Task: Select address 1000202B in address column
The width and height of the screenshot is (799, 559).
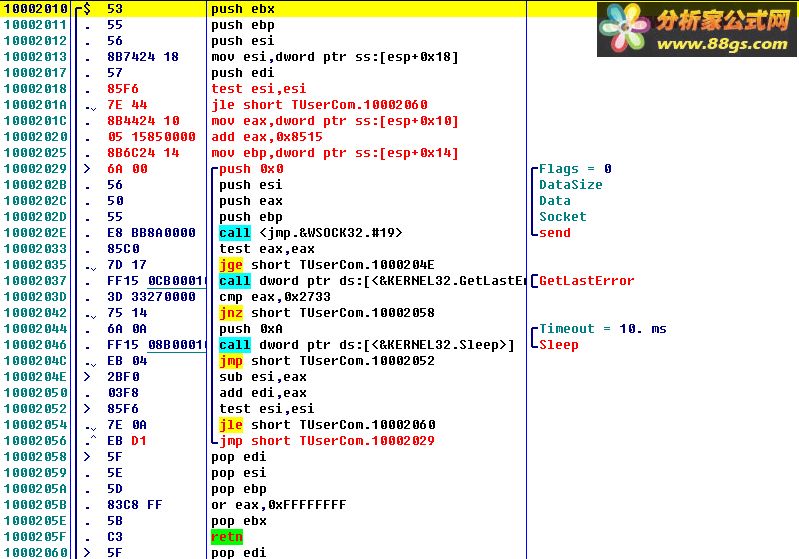Action: click(x=35, y=185)
